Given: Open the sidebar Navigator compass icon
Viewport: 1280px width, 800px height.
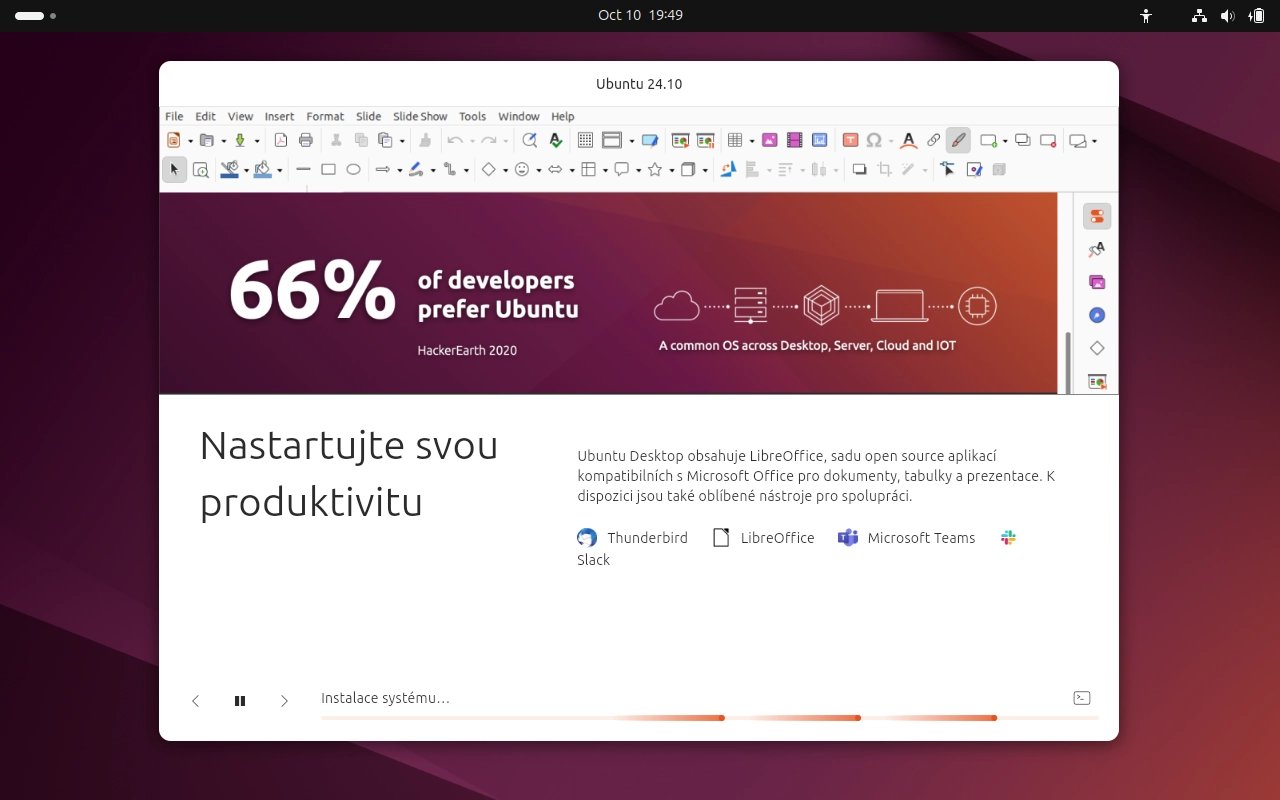Looking at the screenshot, I should [x=1097, y=315].
